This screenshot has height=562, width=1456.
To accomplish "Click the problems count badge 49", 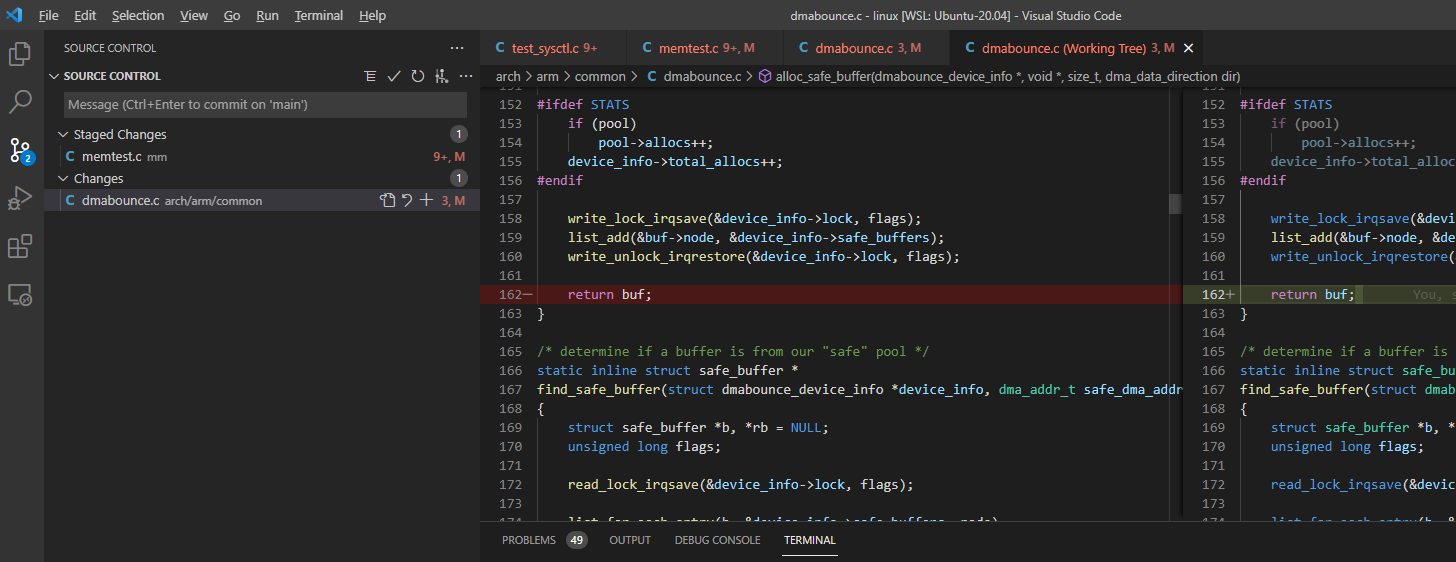I will tap(577, 540).
